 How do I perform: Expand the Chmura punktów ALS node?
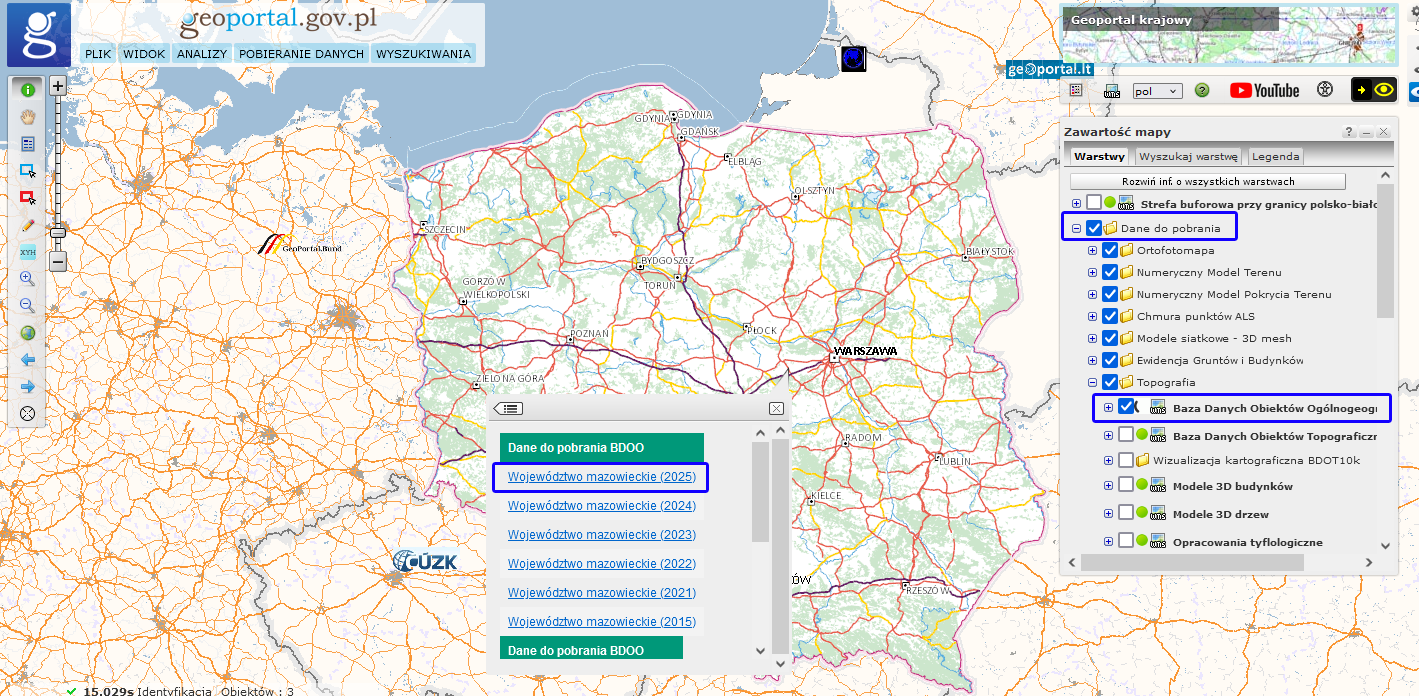coord(1092,316)
